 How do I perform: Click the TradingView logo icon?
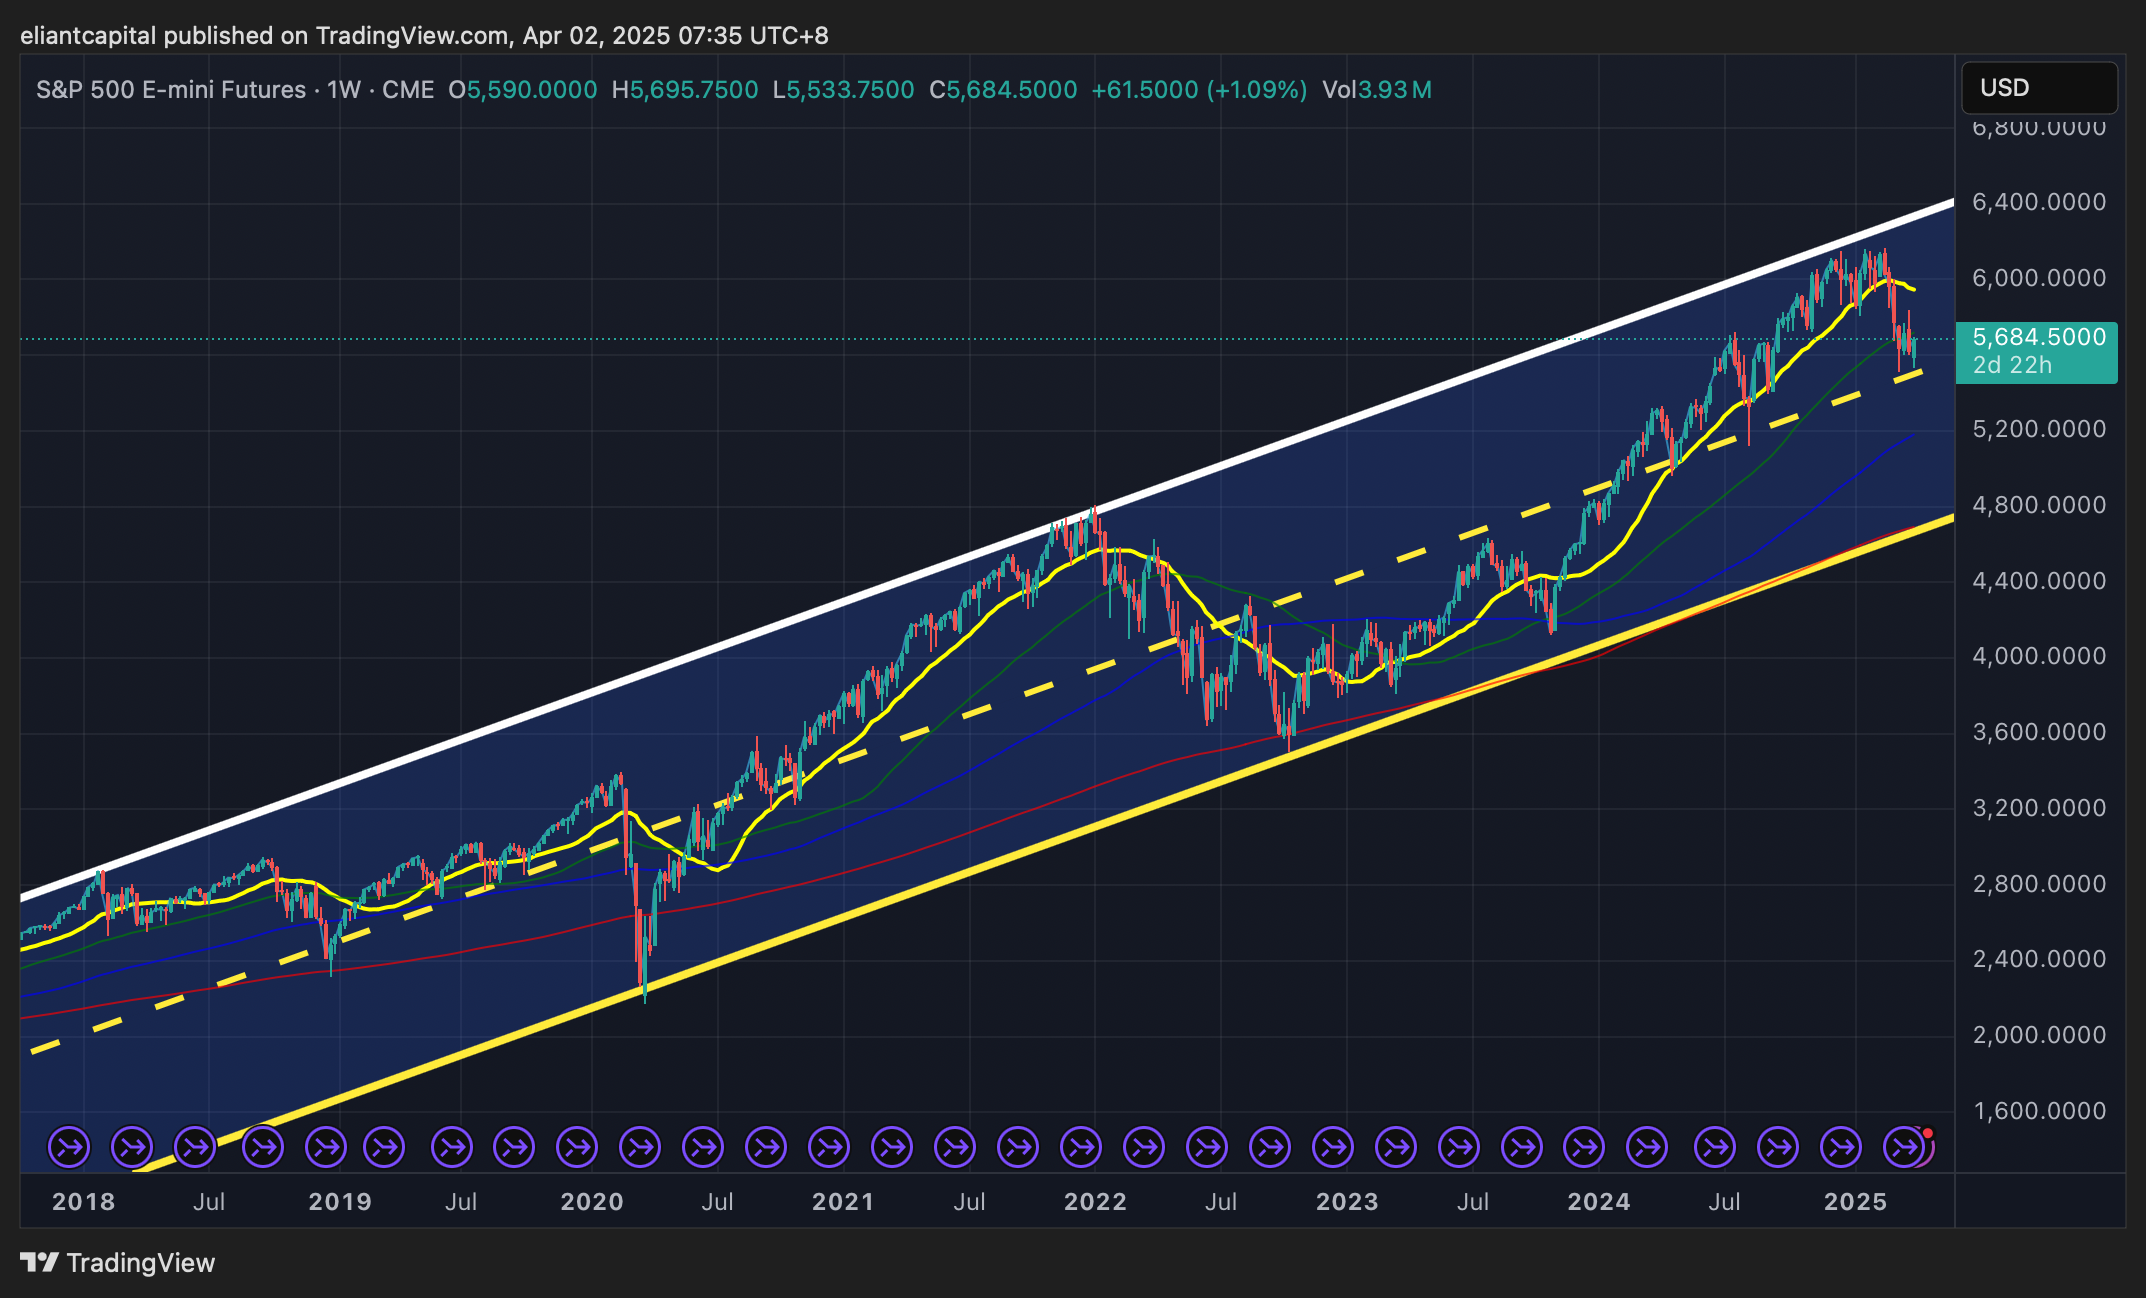(40, 1263)
